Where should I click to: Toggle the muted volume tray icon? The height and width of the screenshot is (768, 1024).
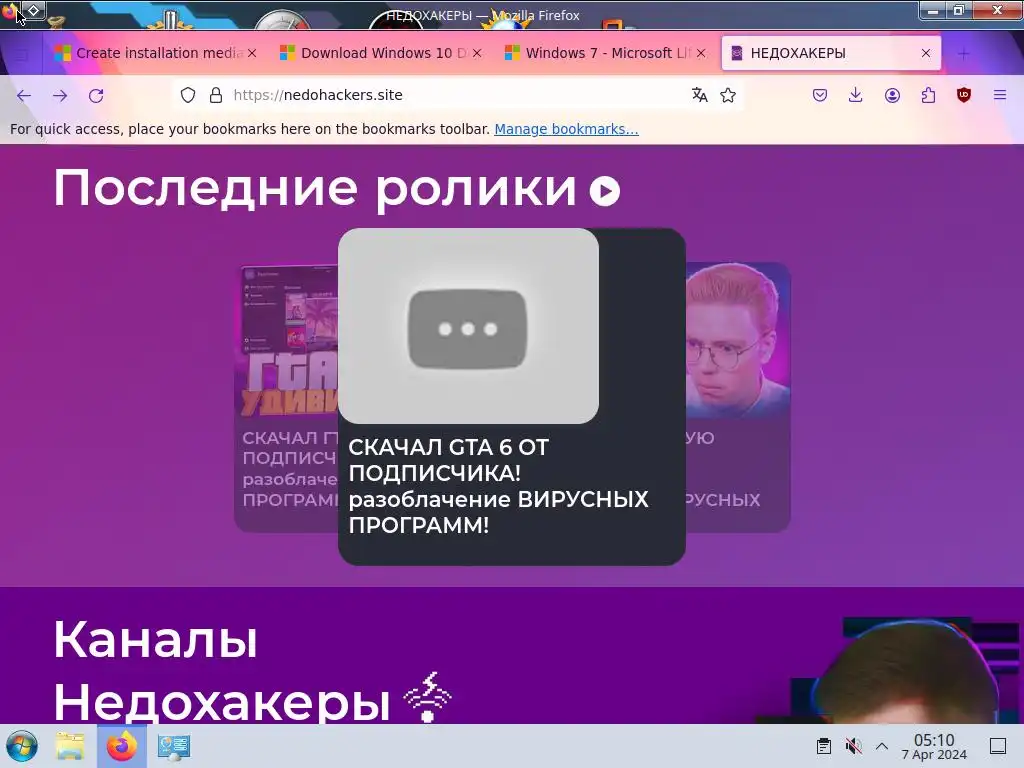(x=853, y=746)
